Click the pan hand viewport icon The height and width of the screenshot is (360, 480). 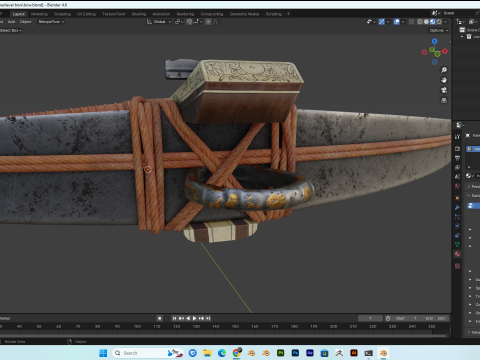pos(444,80)
